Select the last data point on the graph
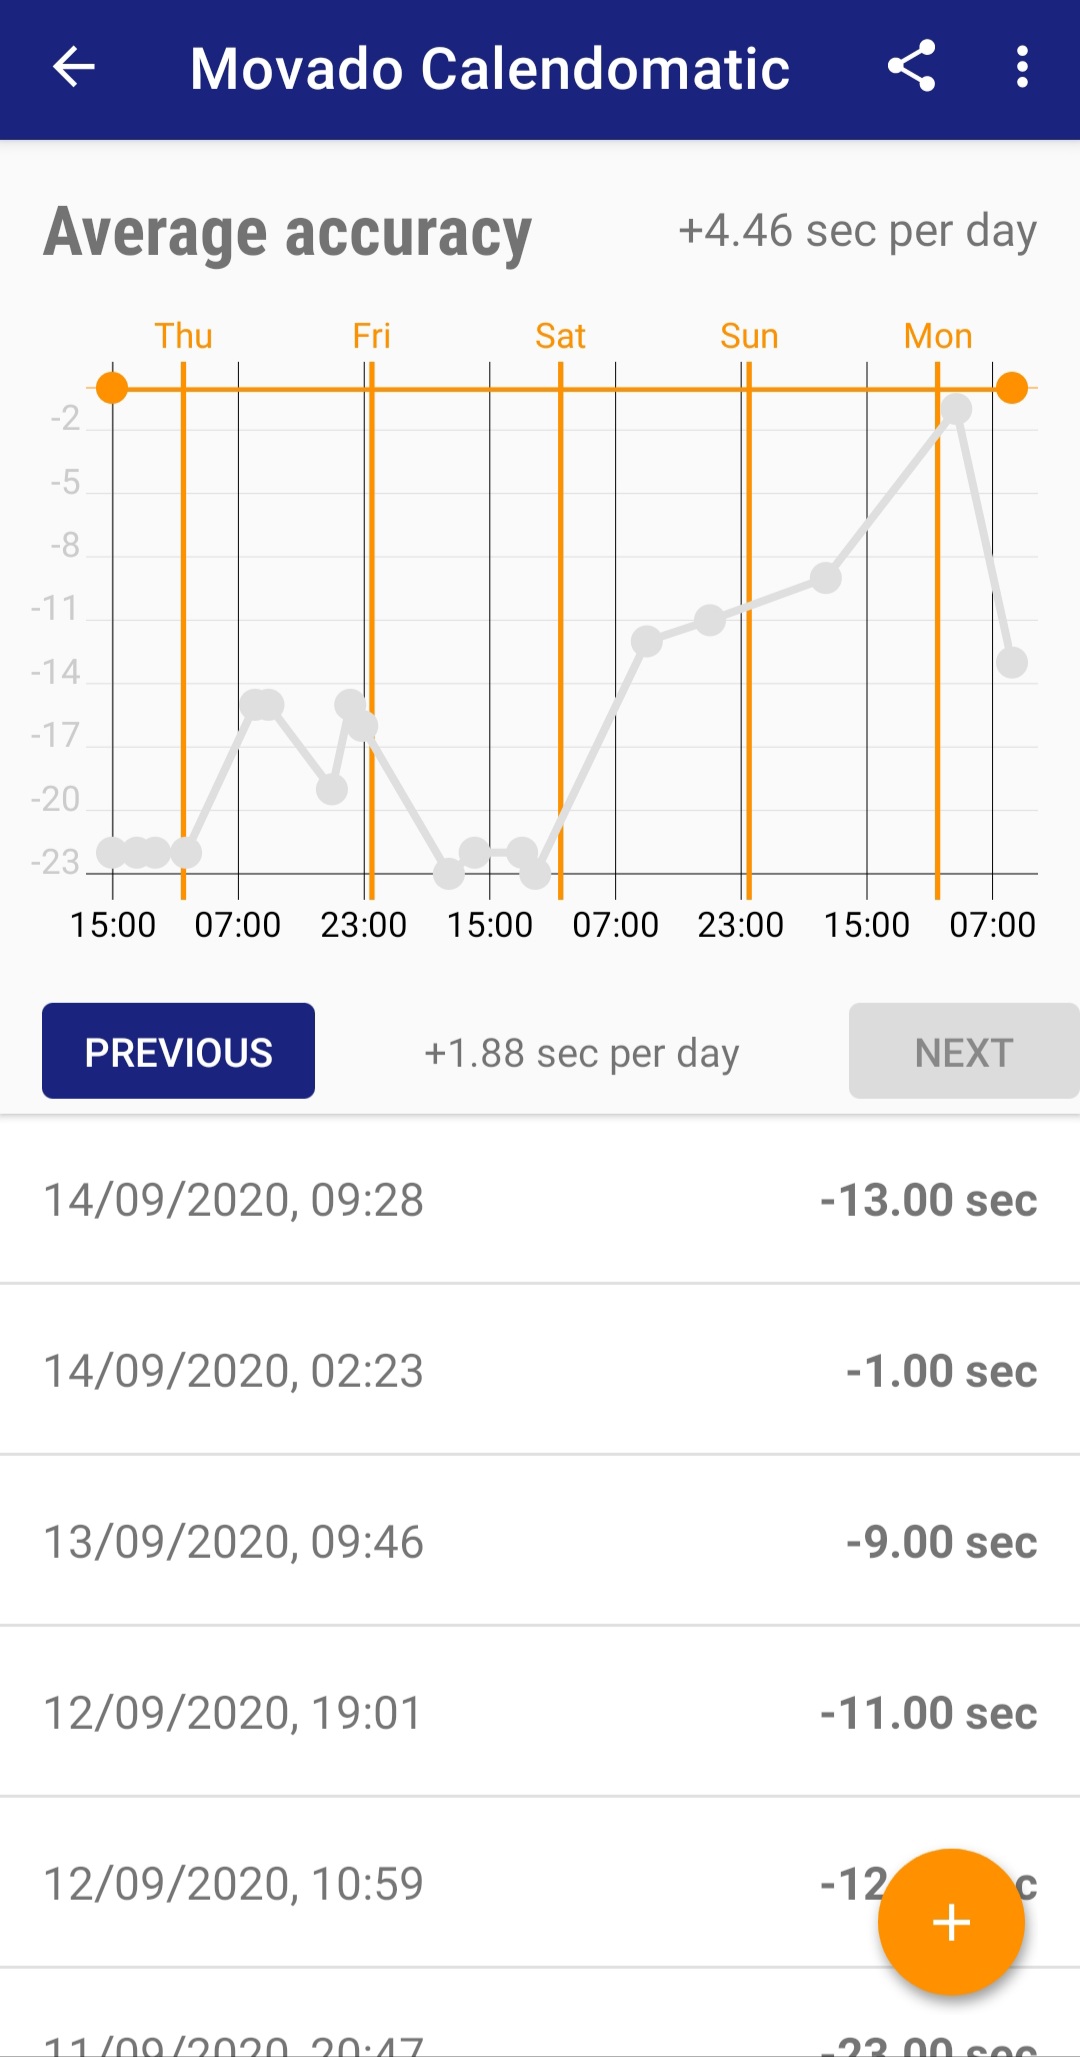The width and height of the screenshot is (1080, 2057). [x=1012, y=662]
